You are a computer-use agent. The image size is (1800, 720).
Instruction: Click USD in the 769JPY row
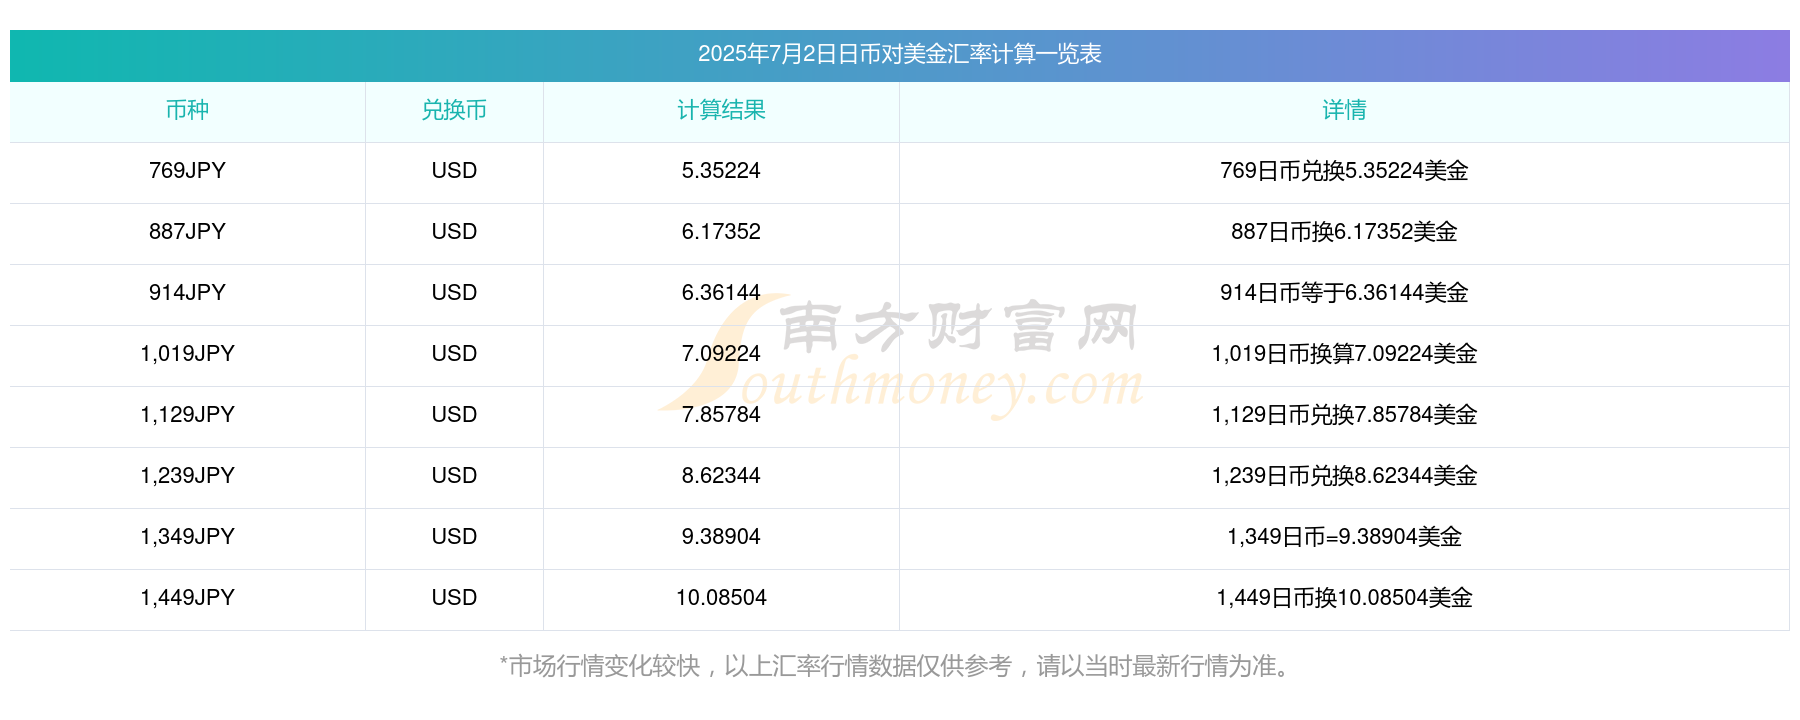[x=454, y=171]
